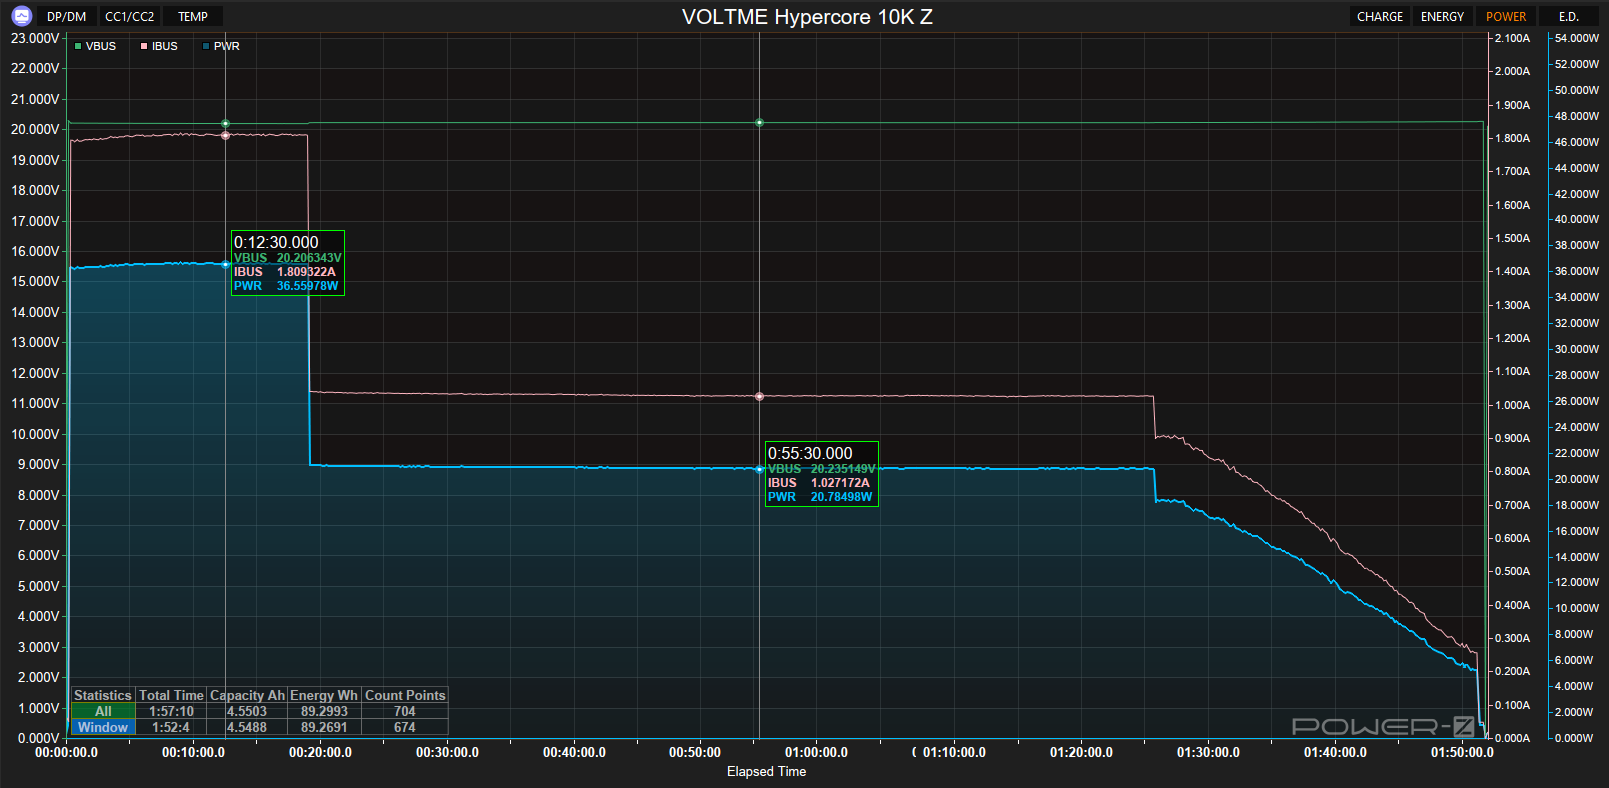
Task: Click the 20.000V voltage axis label
Action: [35, 129]
